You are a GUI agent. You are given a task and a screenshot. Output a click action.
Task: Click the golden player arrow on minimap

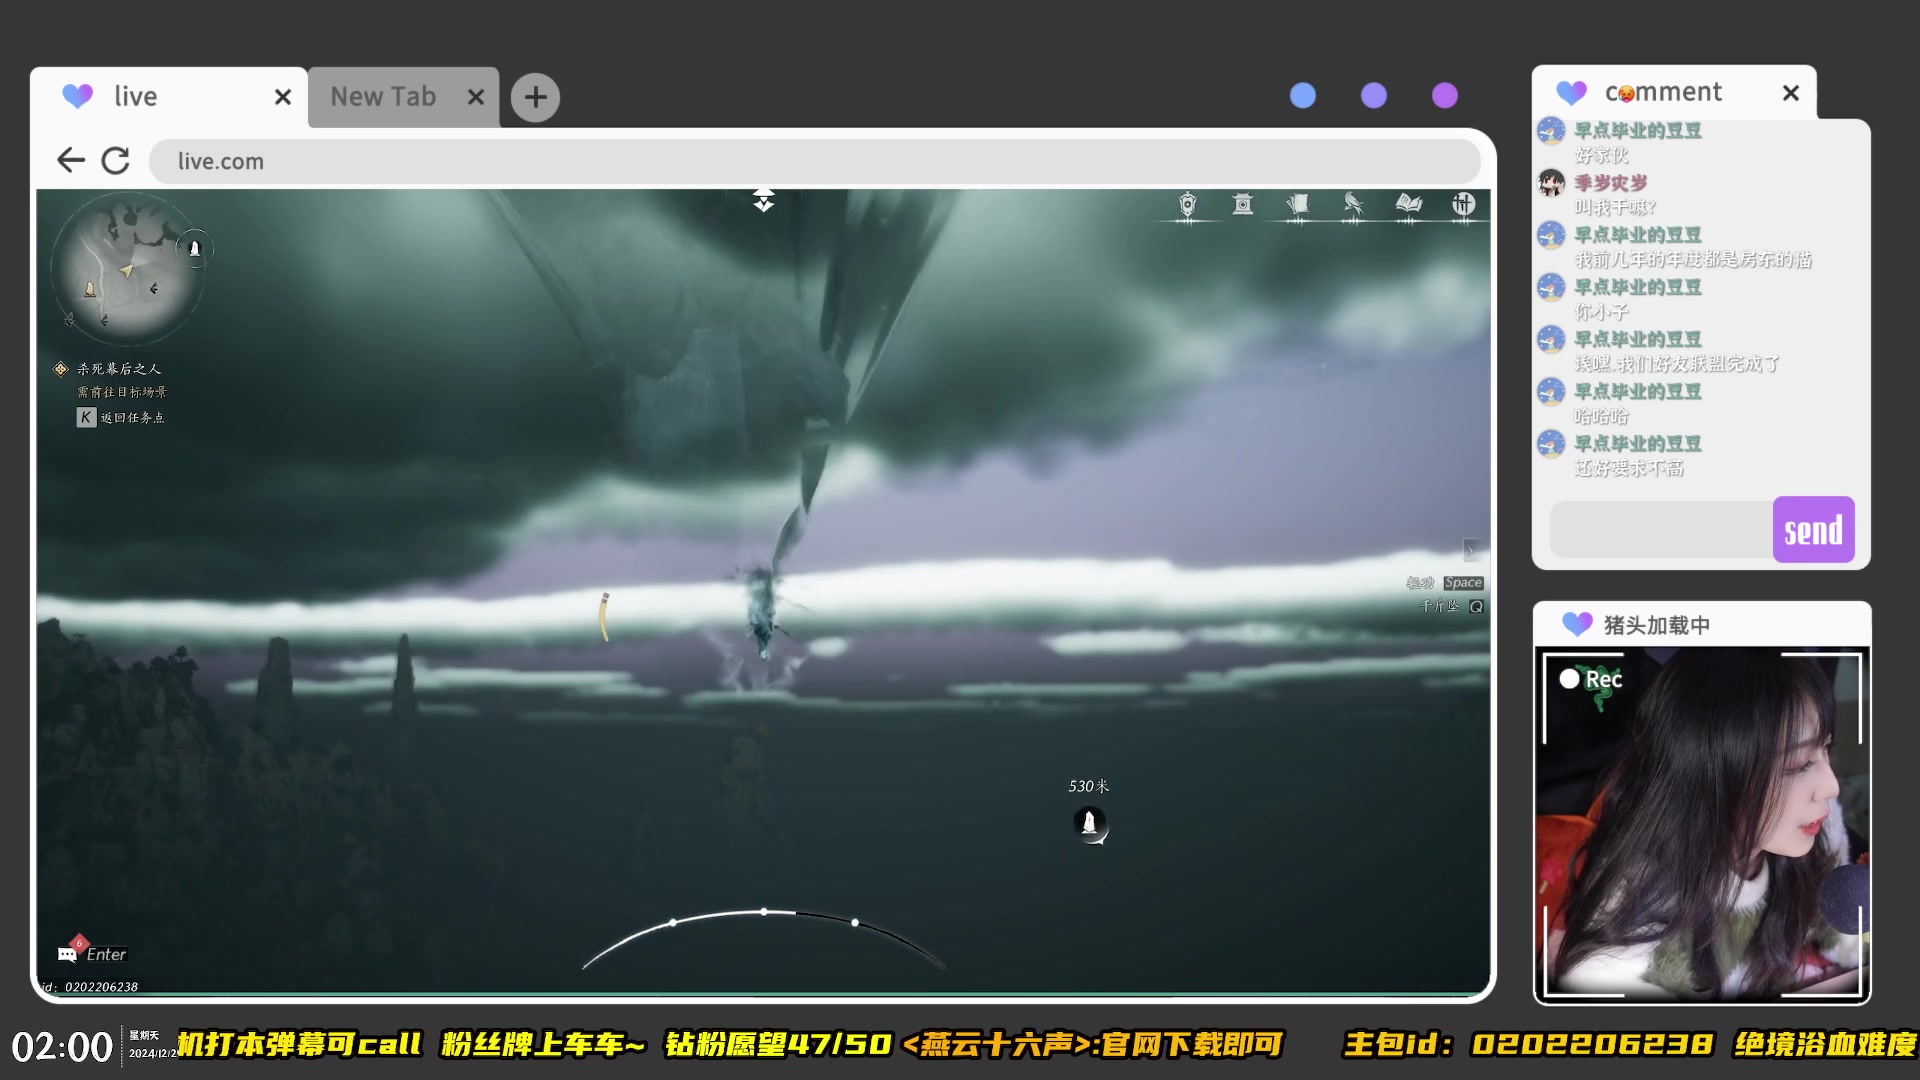(x=127, y=270)
